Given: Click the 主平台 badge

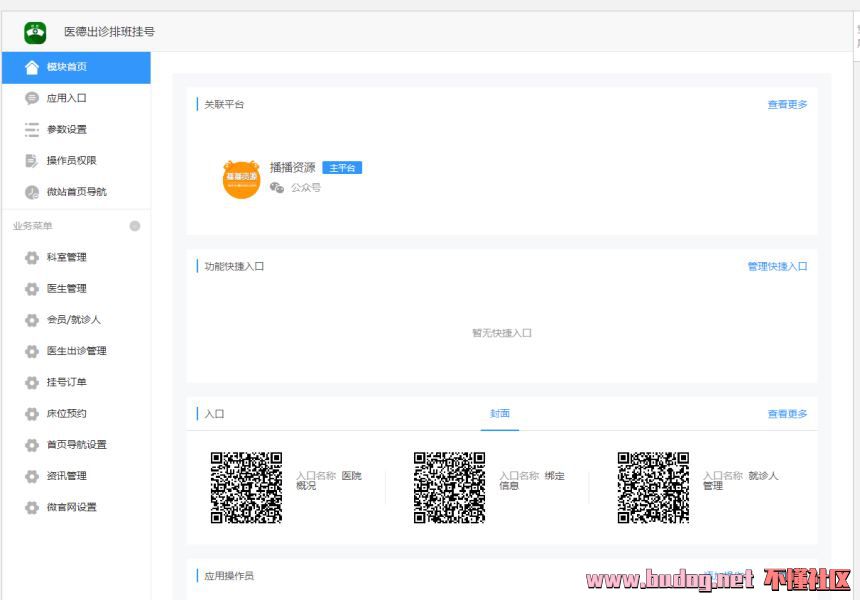Looking at the screenshot, I should [342, 168].
